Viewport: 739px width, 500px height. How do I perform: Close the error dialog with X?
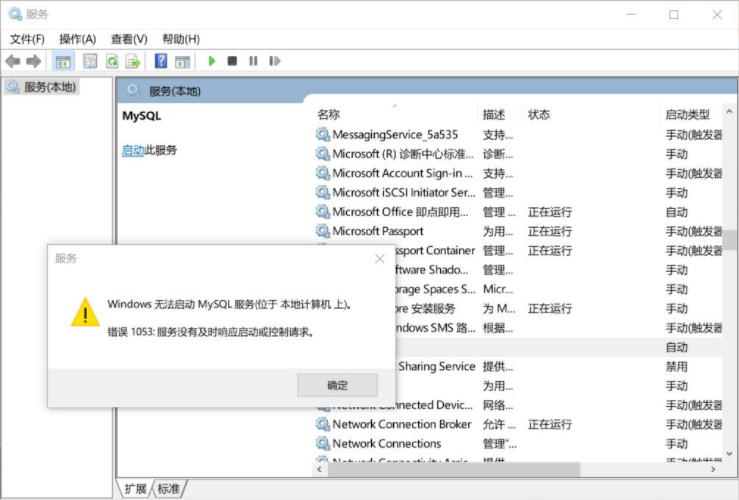coord(379,259)
